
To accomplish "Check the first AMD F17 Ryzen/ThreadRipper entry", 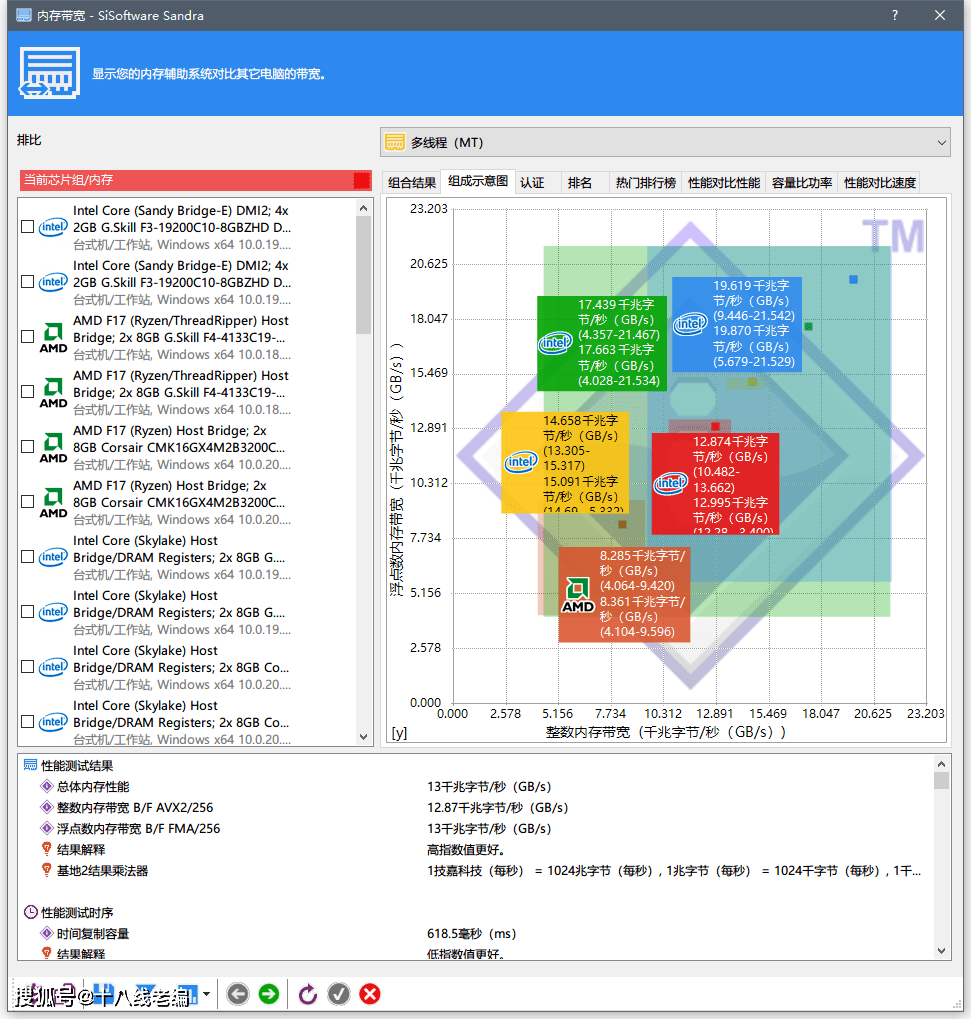I will point(28,337).
